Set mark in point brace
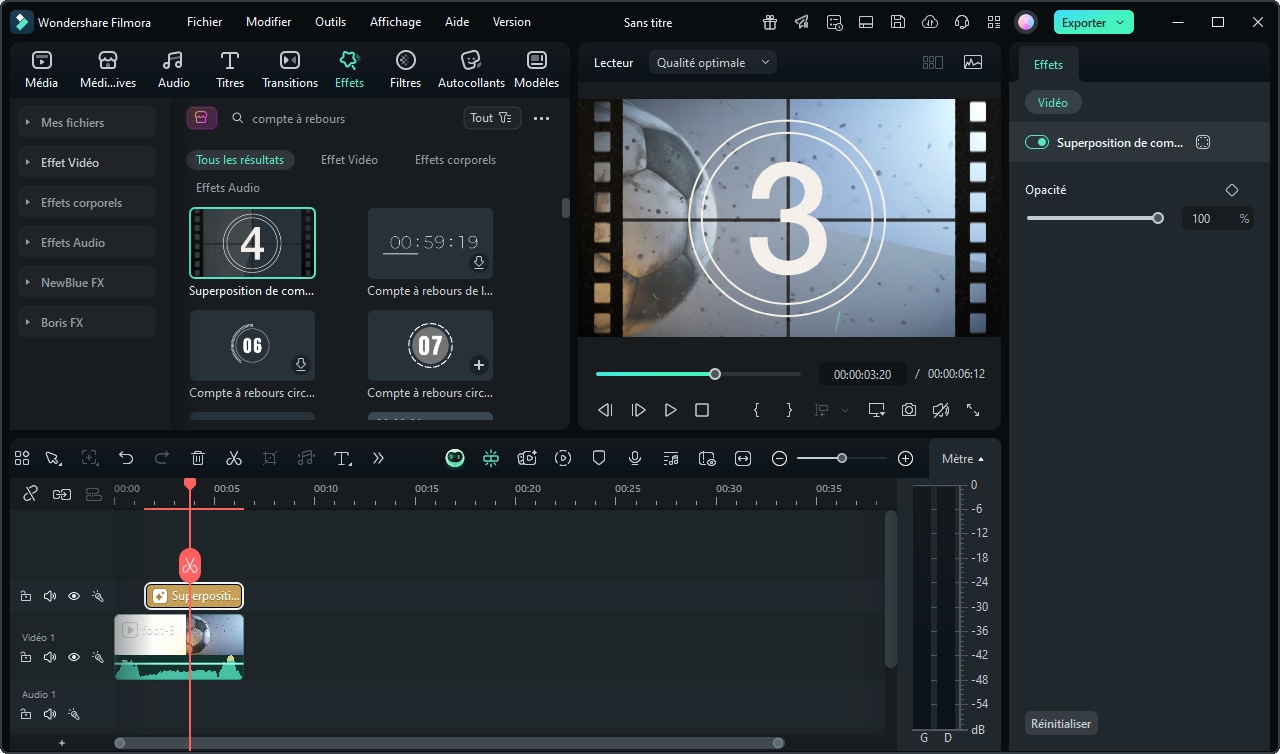Viewport: 1280px width, 754px height. pos(757,410)
